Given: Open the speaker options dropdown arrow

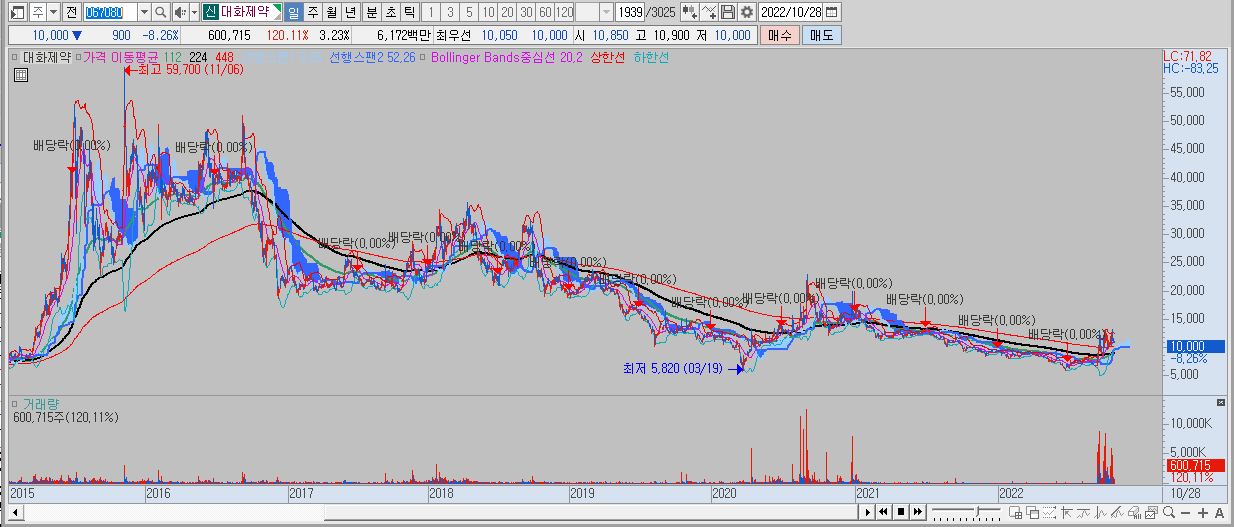Looking at the screenshot, I should pyautogui.click(x=192, y=12).
